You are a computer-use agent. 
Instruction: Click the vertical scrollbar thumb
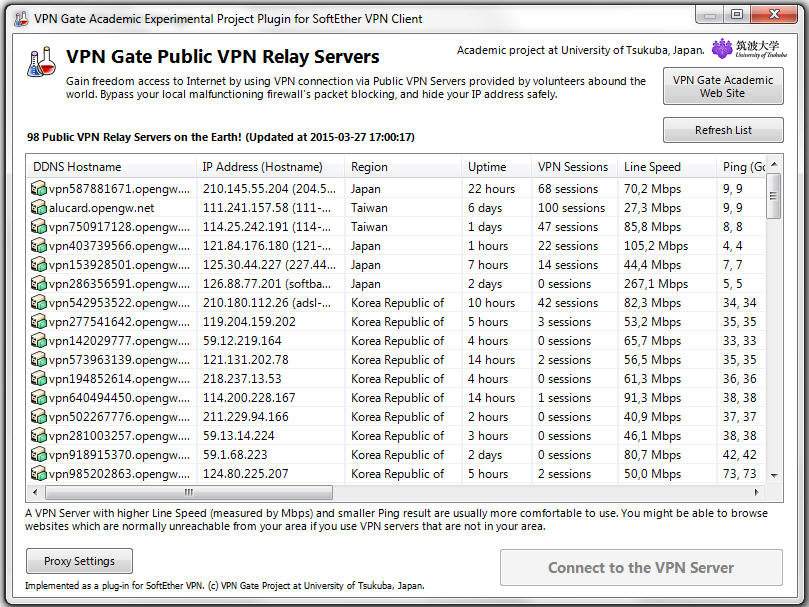pos(773,196)
